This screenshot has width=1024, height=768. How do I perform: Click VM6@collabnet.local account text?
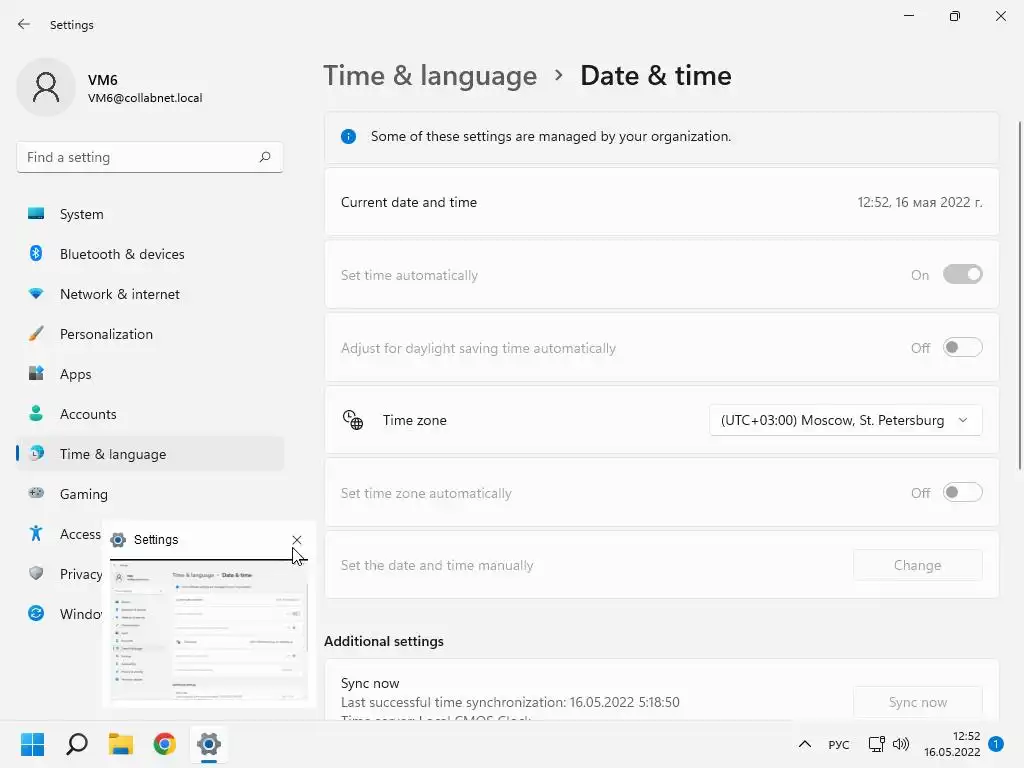pos(145,98)
